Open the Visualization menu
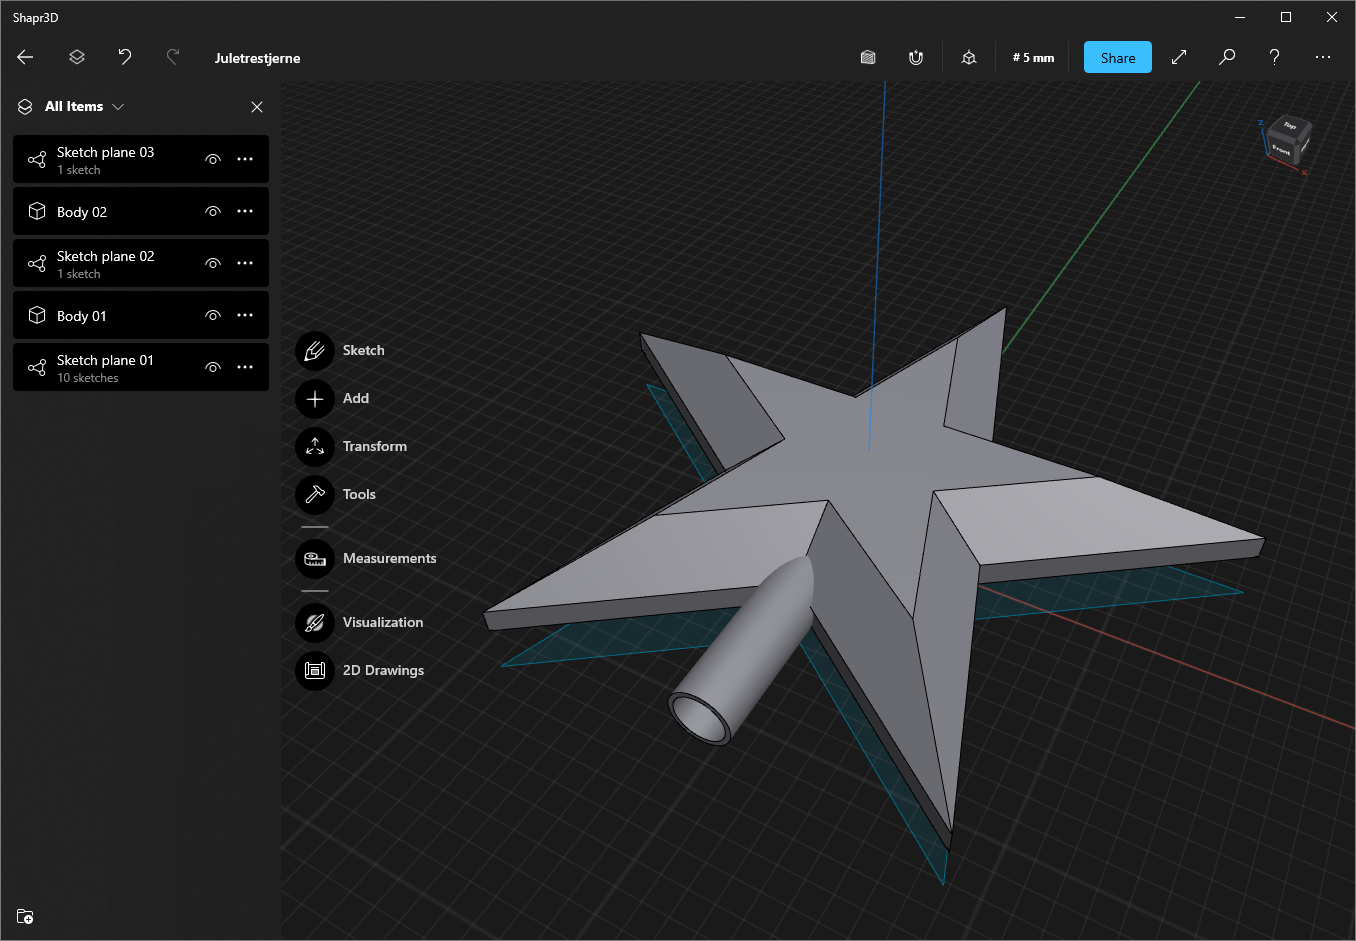The width and height of the screenshot is (1356, 941). (x=315, y=623)
